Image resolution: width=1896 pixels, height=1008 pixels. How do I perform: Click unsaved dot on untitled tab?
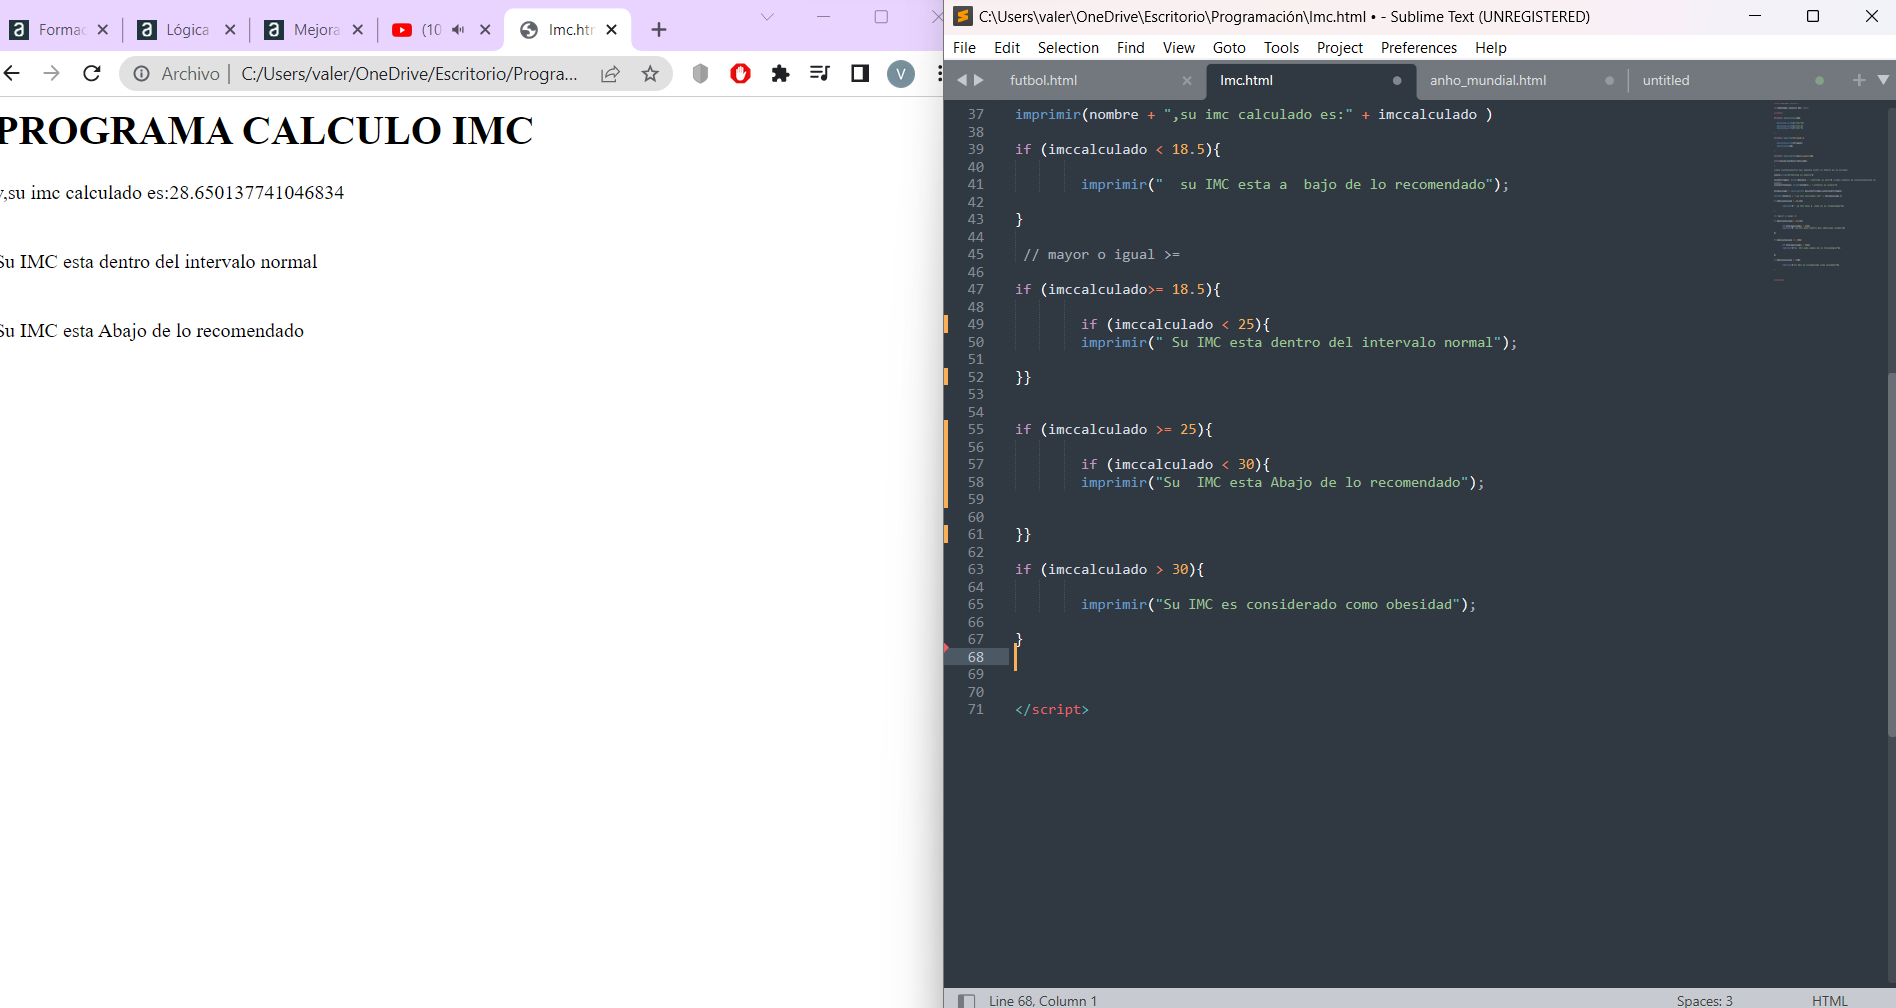[1819, 80]
